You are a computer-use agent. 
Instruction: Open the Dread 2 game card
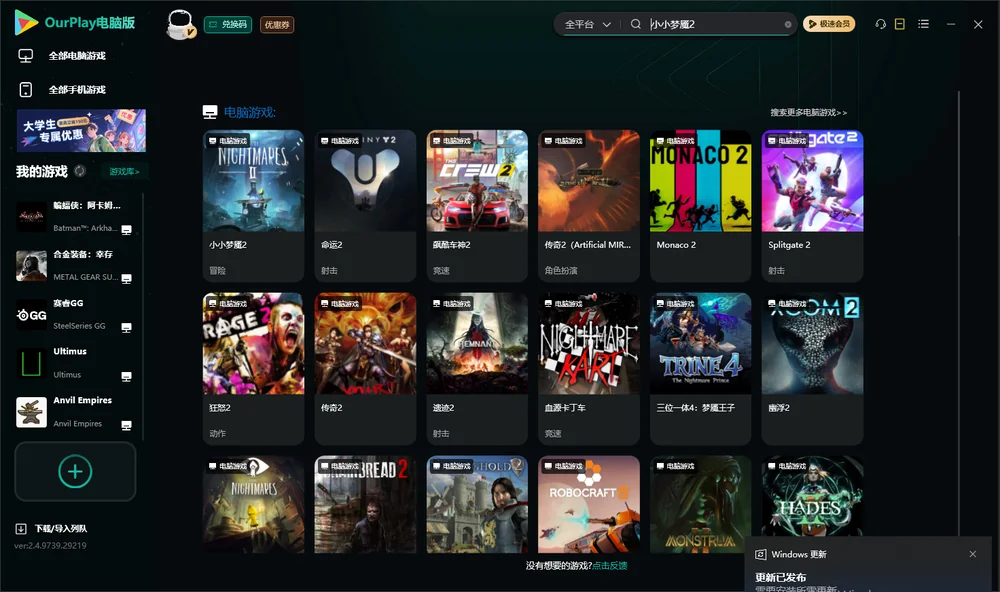point(365,504)
